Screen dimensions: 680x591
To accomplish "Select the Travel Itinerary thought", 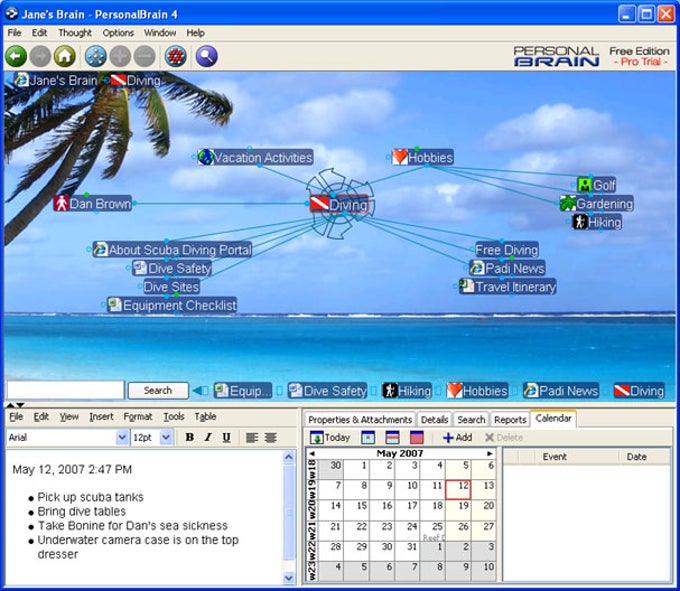I will (x=508, y=287).
